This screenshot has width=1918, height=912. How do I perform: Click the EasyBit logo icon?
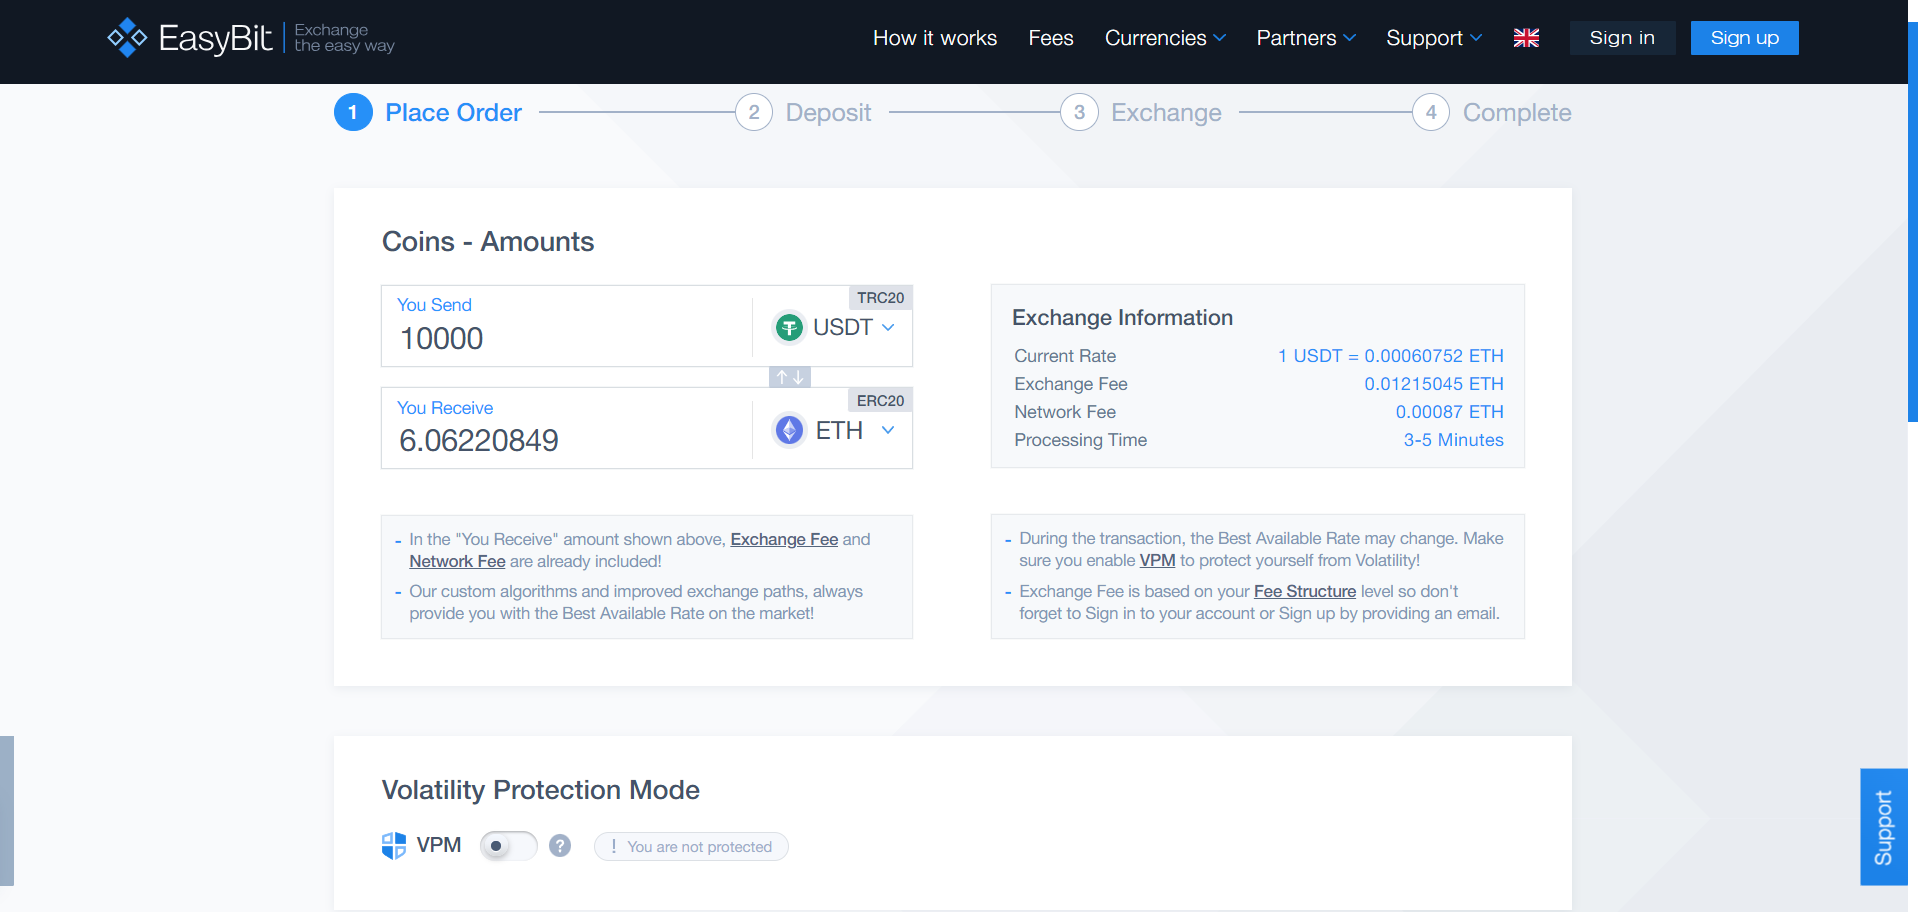(127, 38)
